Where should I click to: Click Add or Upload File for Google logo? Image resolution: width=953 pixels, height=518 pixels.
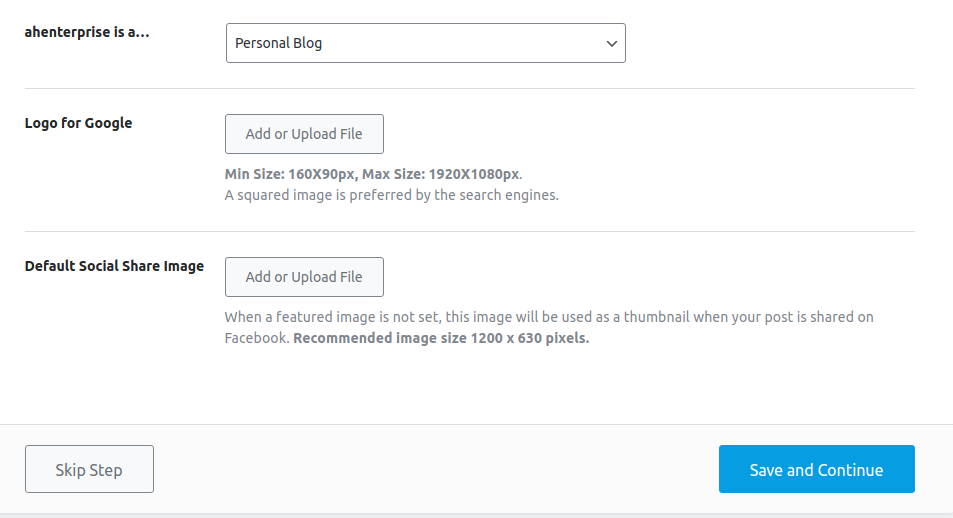(304, 134)
